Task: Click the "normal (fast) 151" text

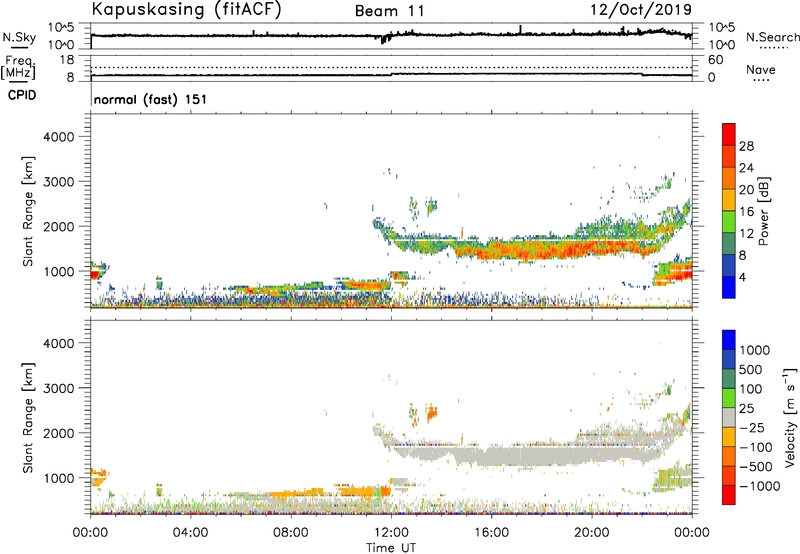Action: [151, 99]
